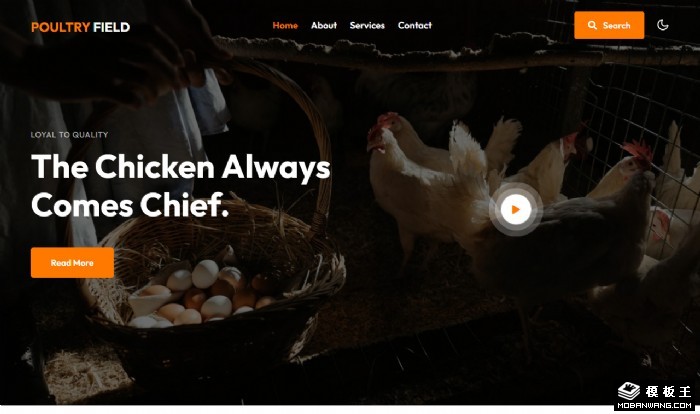
Task: Click the MOBANWANG.COM watermark text
Action: [654, 406]
